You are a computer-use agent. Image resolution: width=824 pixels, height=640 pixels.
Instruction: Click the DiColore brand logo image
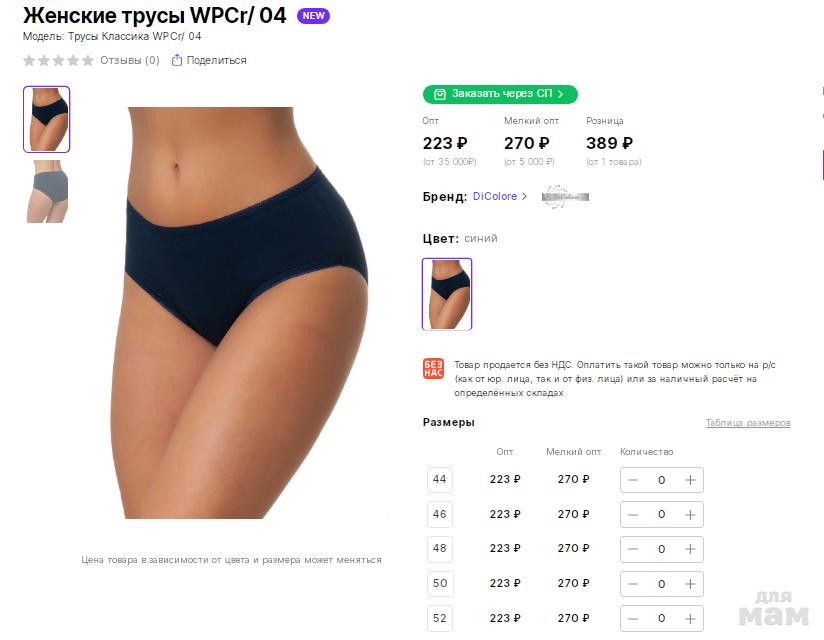[565, 197]
